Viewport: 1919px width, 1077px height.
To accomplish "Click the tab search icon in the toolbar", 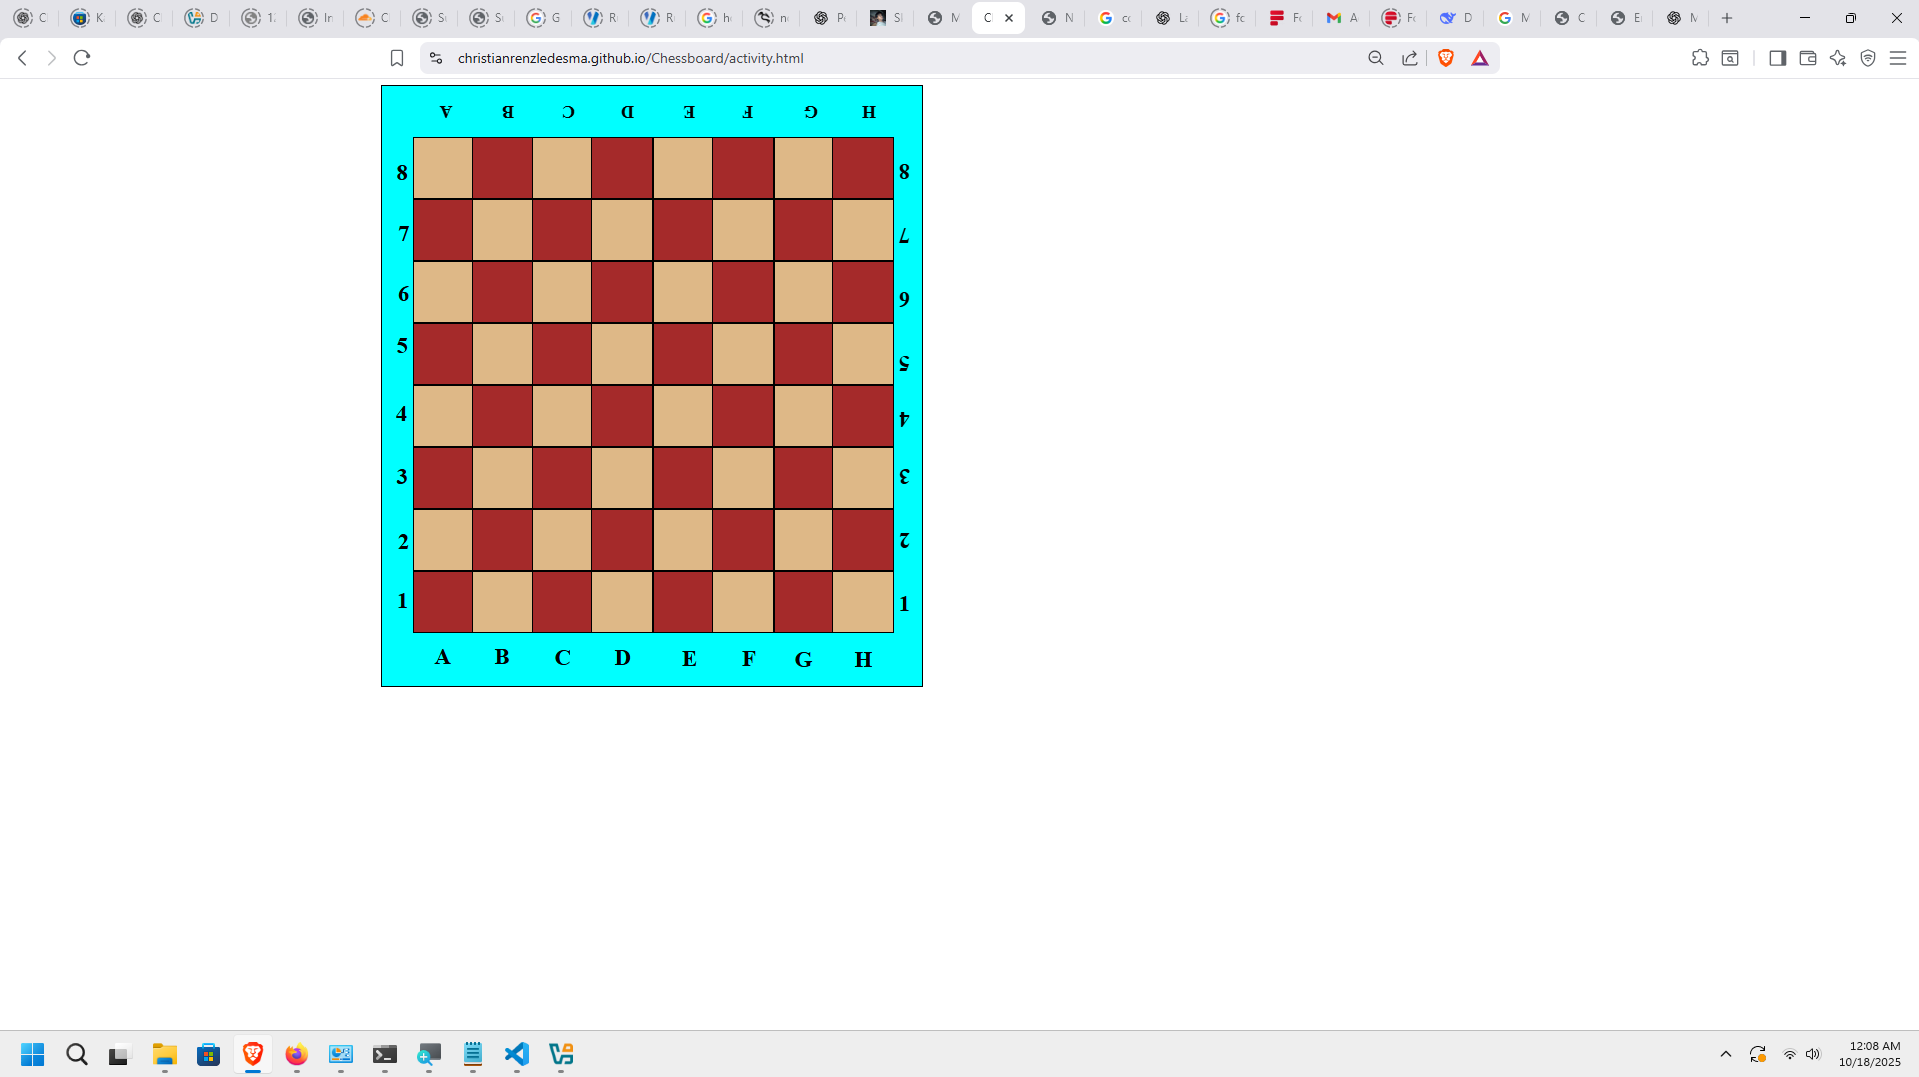I will (1730, 58).
